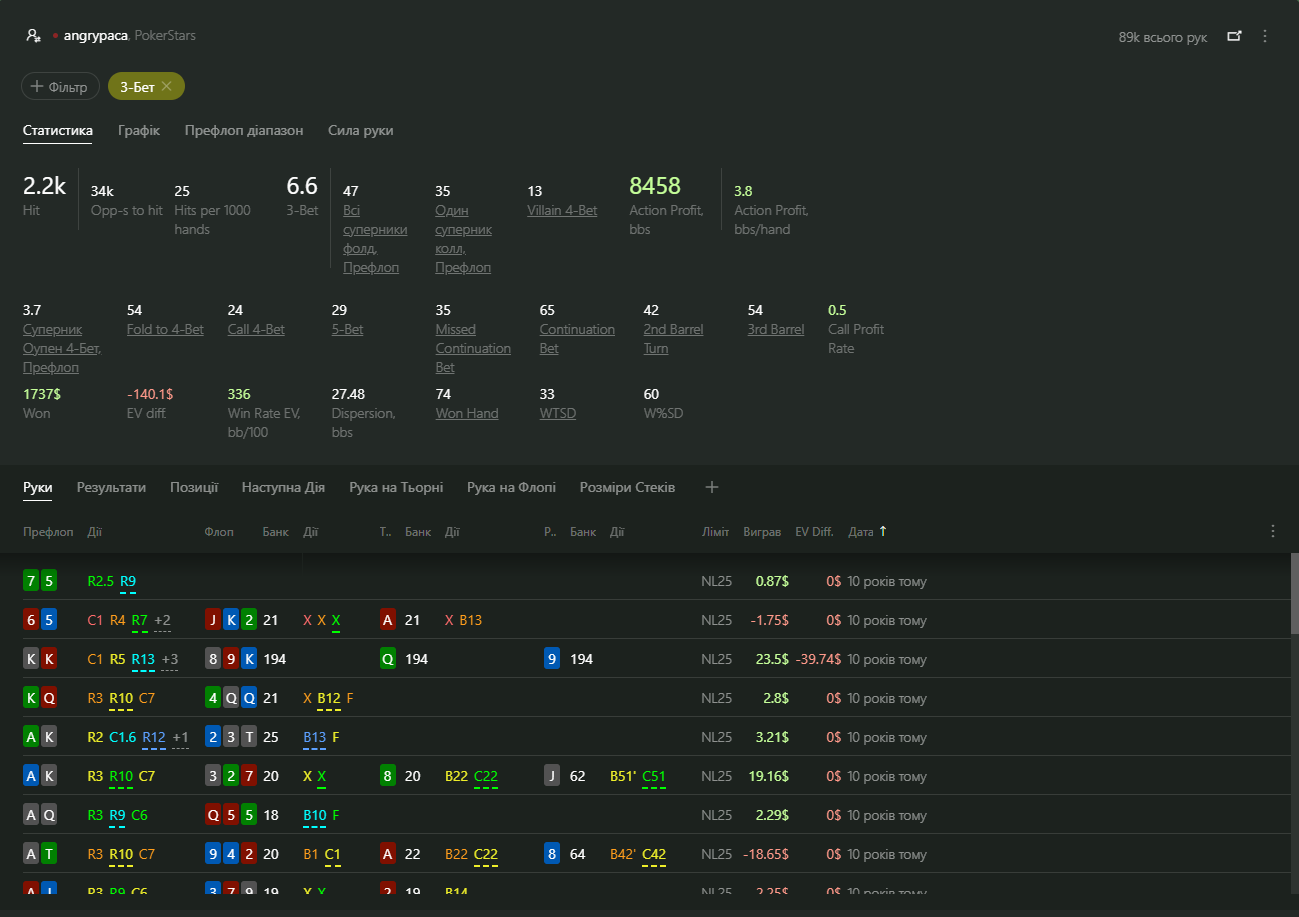Select the Статистика tab

pyautogui.click(x=58, y=130)
